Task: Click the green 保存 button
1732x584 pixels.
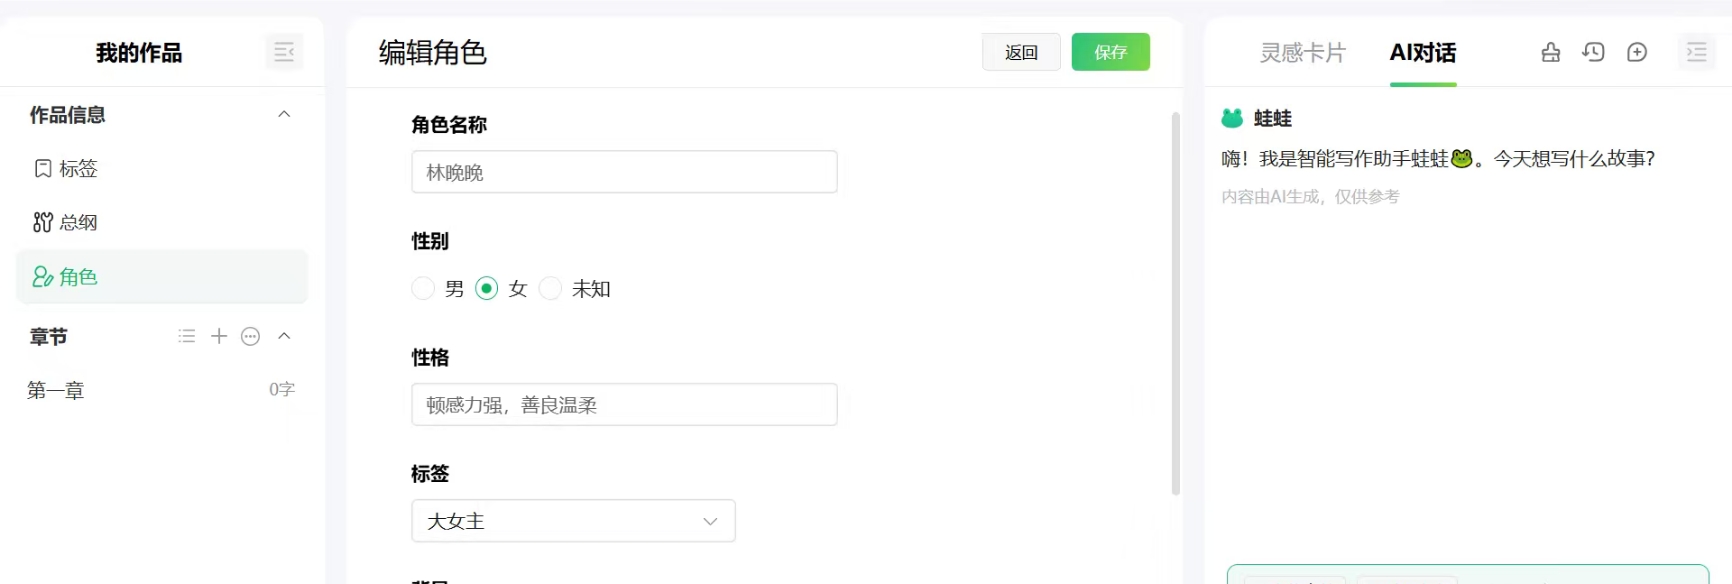Action: [x=1110, y=52]
